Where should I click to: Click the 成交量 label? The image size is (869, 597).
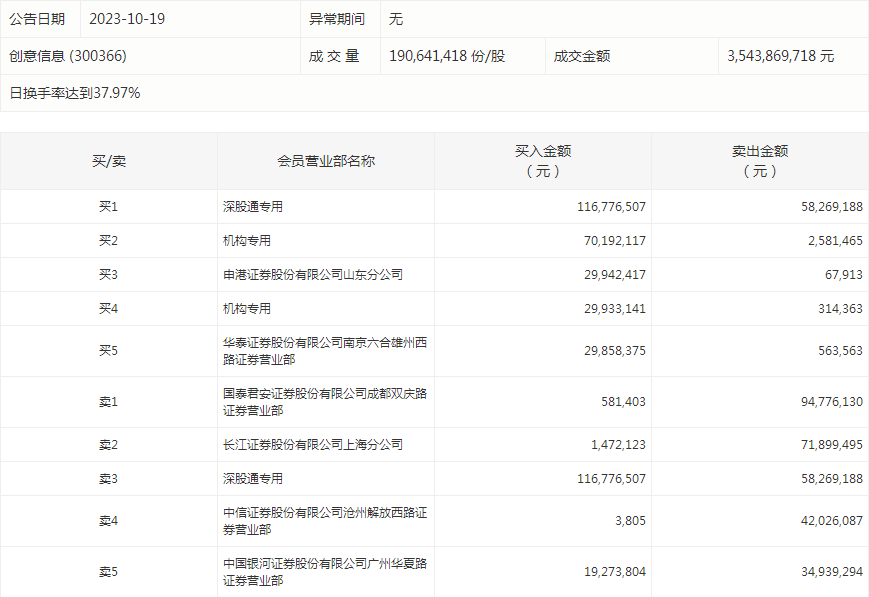click(334, 56)
